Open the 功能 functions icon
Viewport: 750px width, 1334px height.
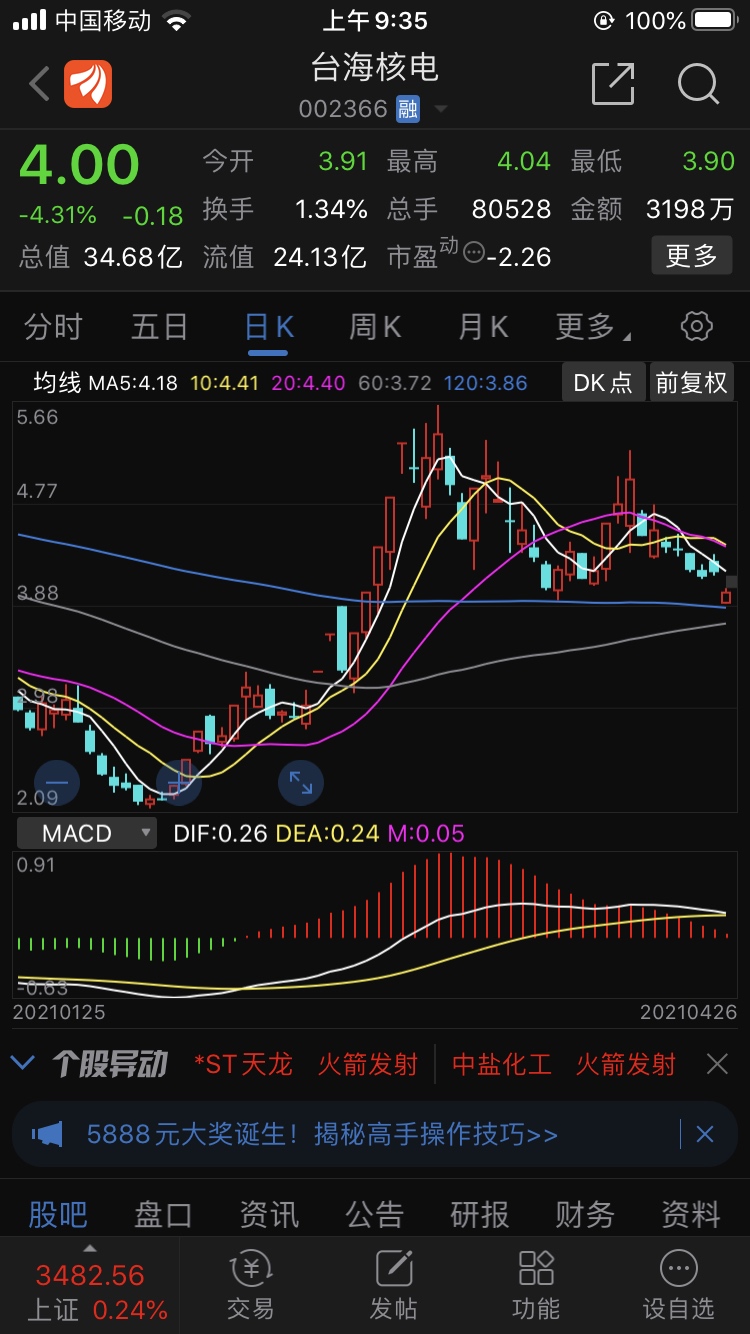[x=536, y=1284]
